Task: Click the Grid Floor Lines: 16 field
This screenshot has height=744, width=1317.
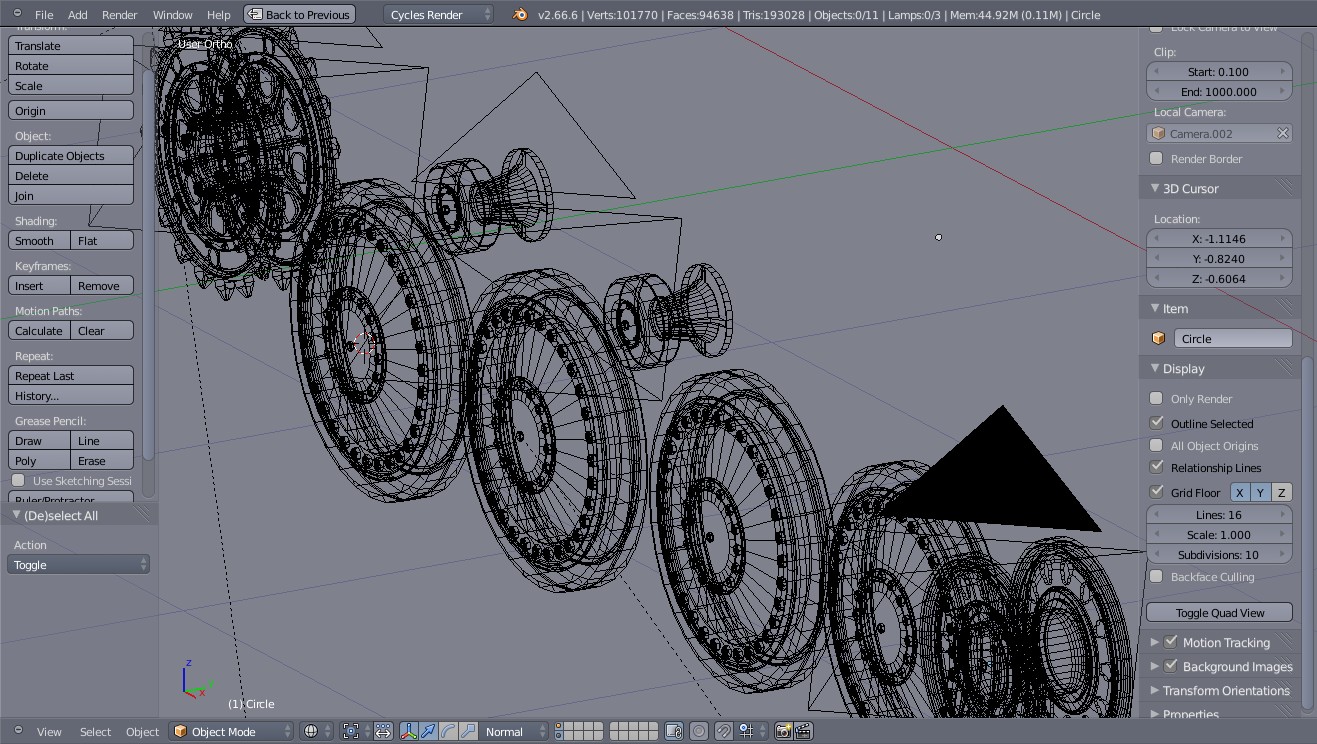Action: [1220, 514]
